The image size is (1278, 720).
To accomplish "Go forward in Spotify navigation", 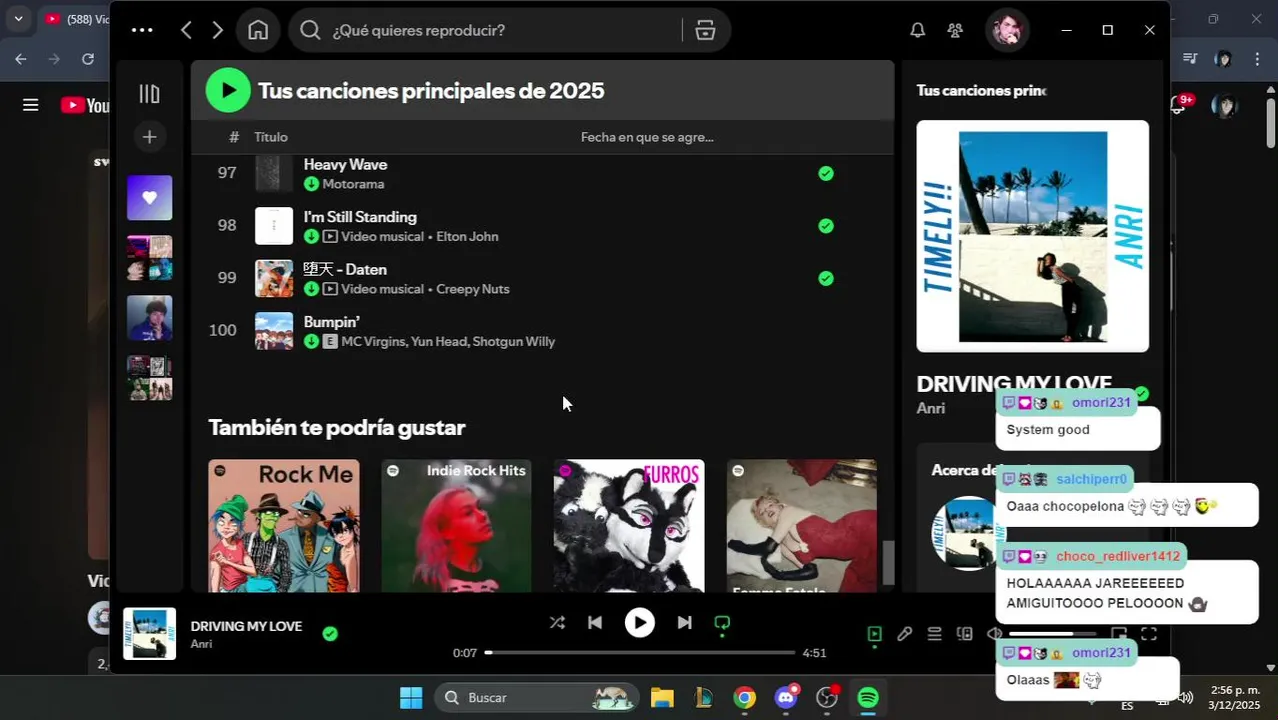I will tap(217, 30).
